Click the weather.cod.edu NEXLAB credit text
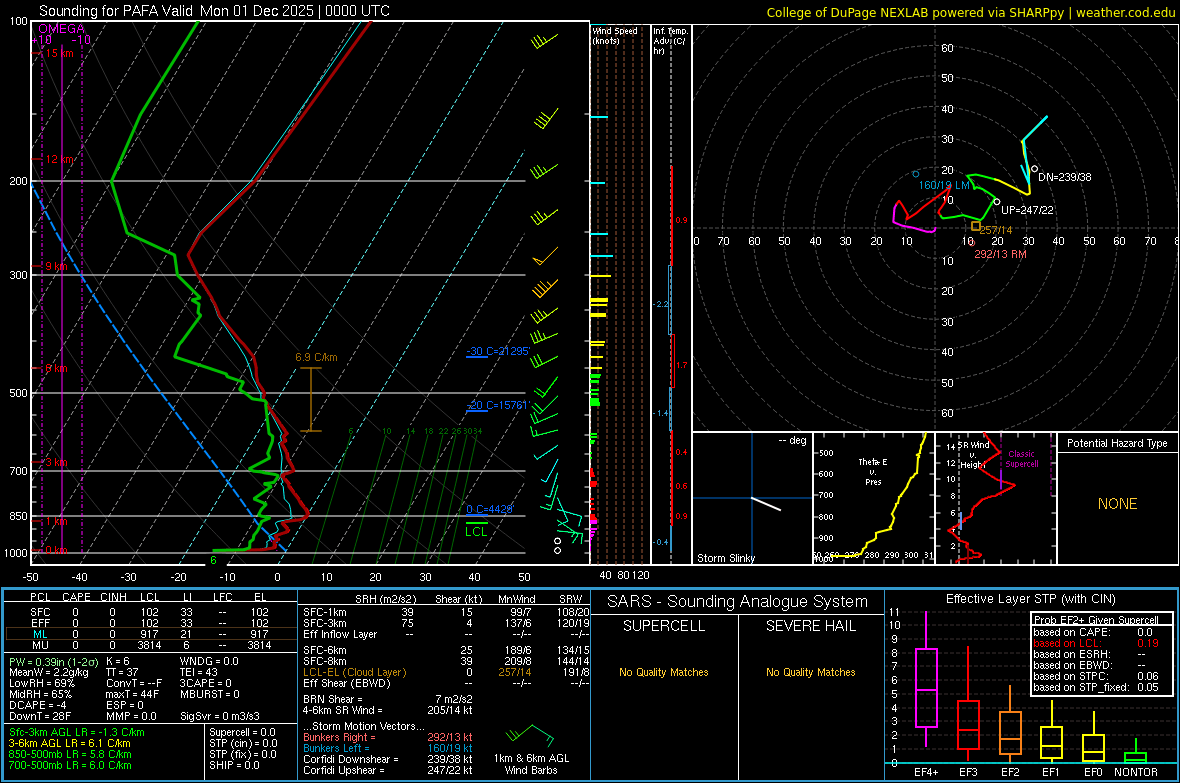Image resolution: width=1180 pixels, height=783 pixels. click(971, 12)
